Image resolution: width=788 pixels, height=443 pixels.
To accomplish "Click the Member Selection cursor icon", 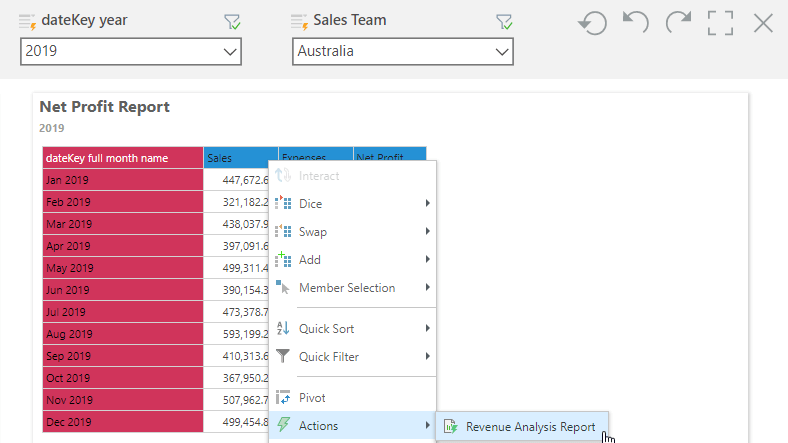I will [x=283, y=287].
